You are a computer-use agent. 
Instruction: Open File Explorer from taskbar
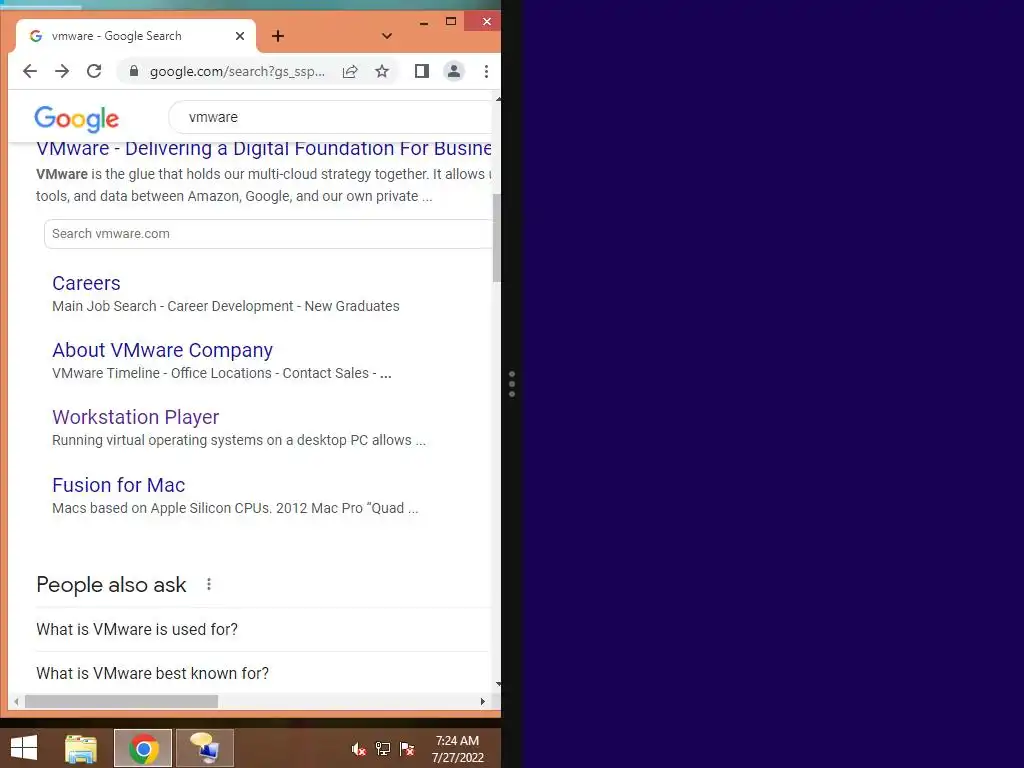(x=81, y=748)
